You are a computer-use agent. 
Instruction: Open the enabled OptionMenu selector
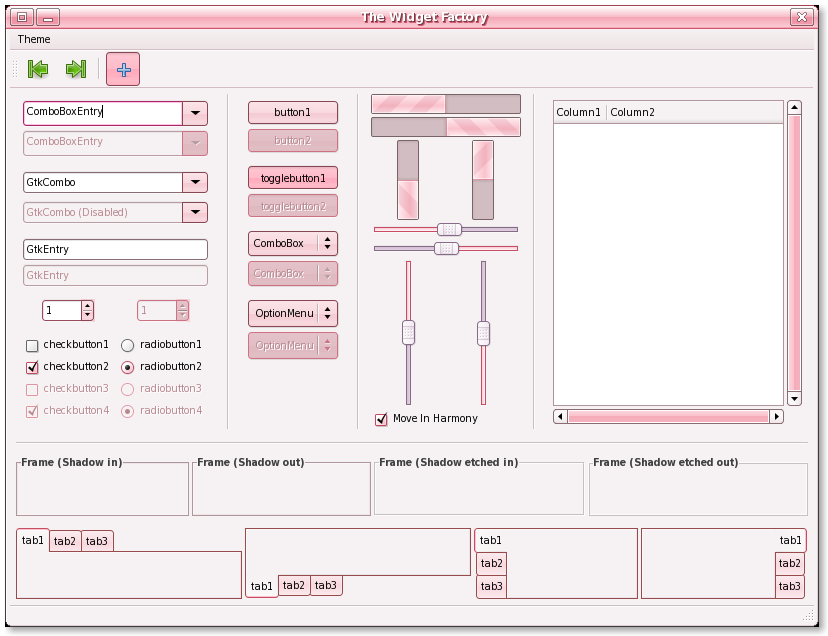[293, 313]
